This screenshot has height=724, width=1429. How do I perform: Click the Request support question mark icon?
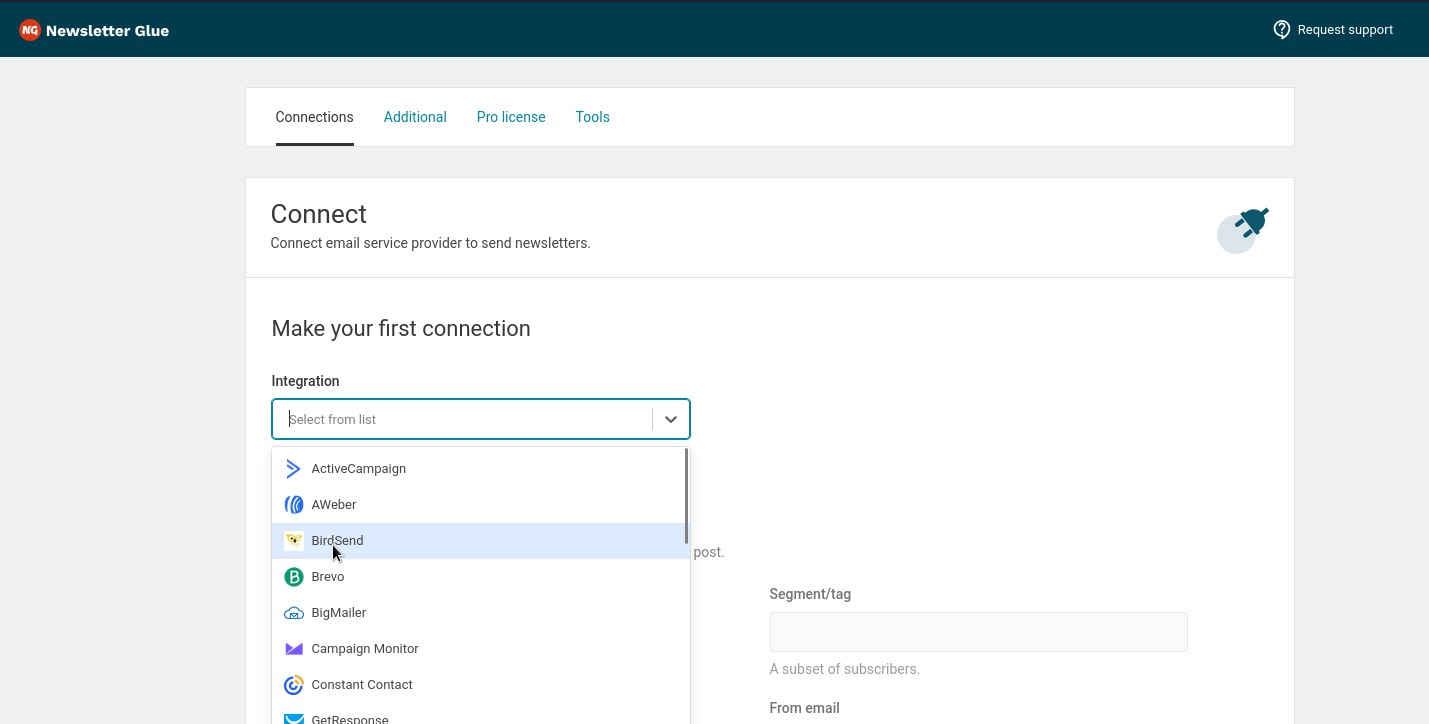[1281, 30]
